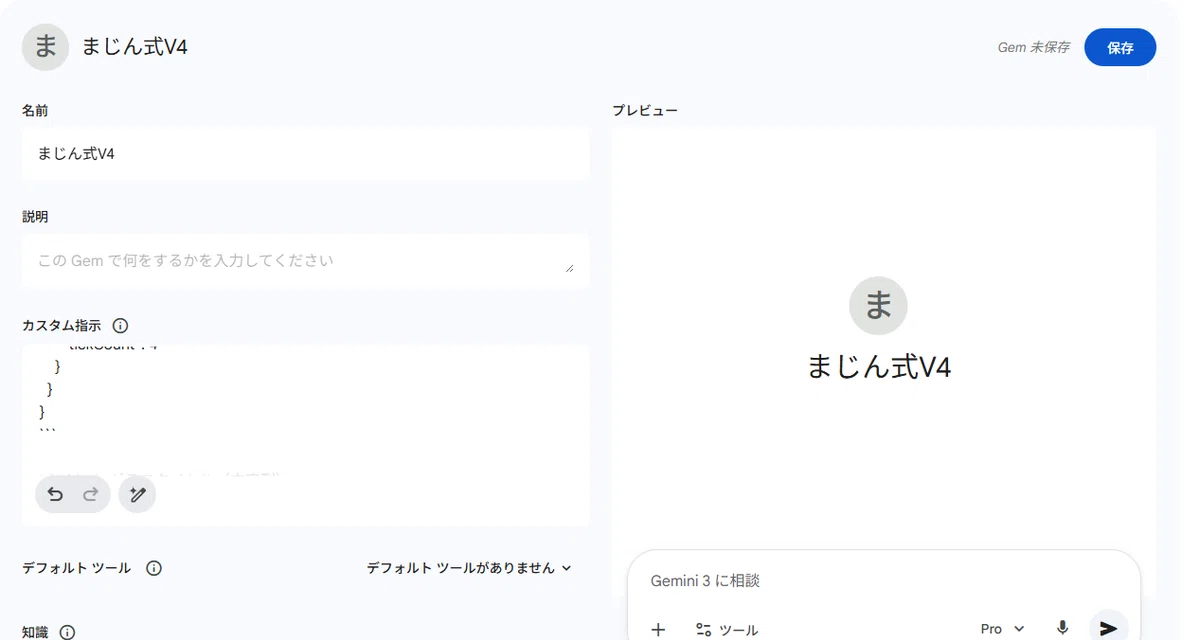Rewrite instructions with the magic pen icon

pyautogui.click(x=137, y=494)
